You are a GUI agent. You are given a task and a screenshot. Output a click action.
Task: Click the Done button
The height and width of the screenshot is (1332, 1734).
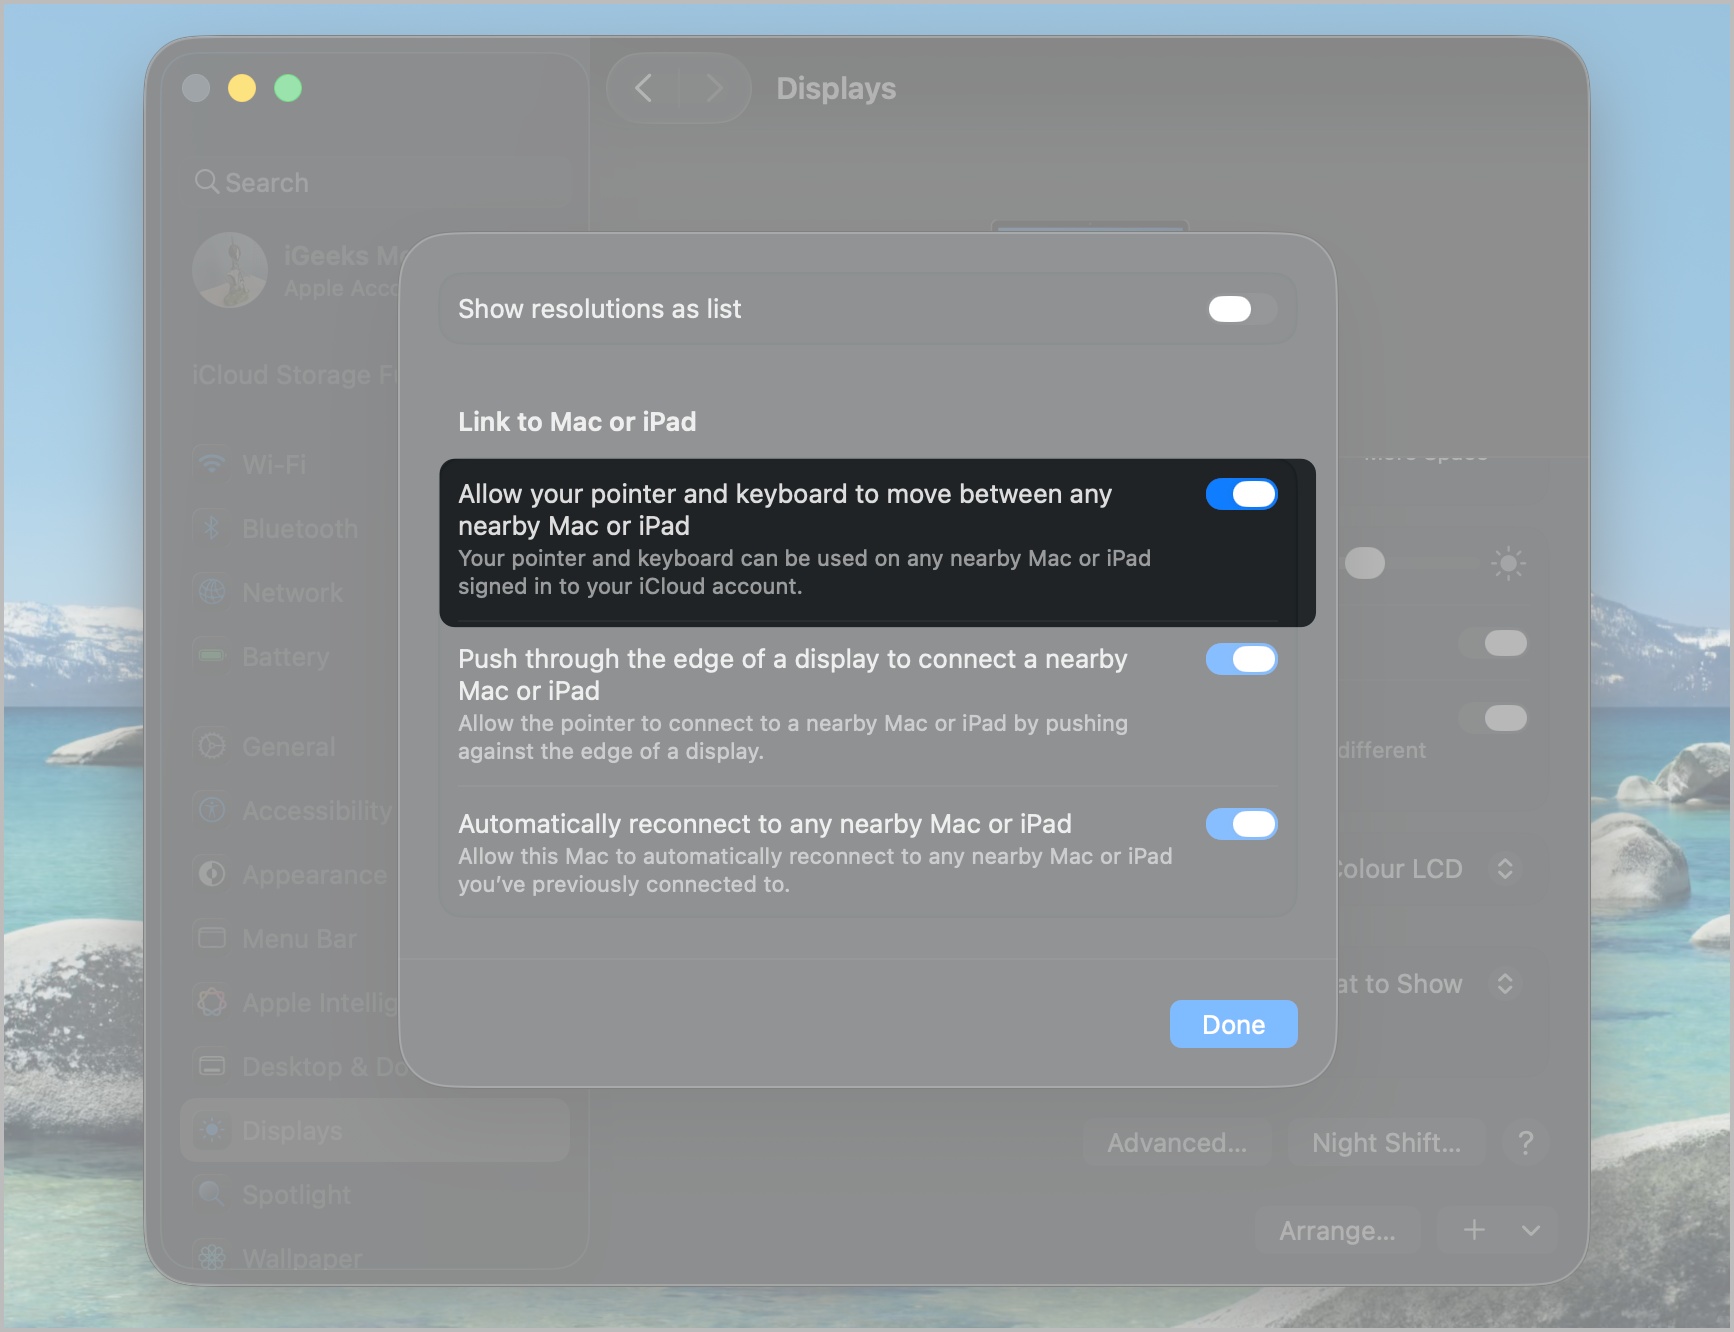[1233, 1023]
